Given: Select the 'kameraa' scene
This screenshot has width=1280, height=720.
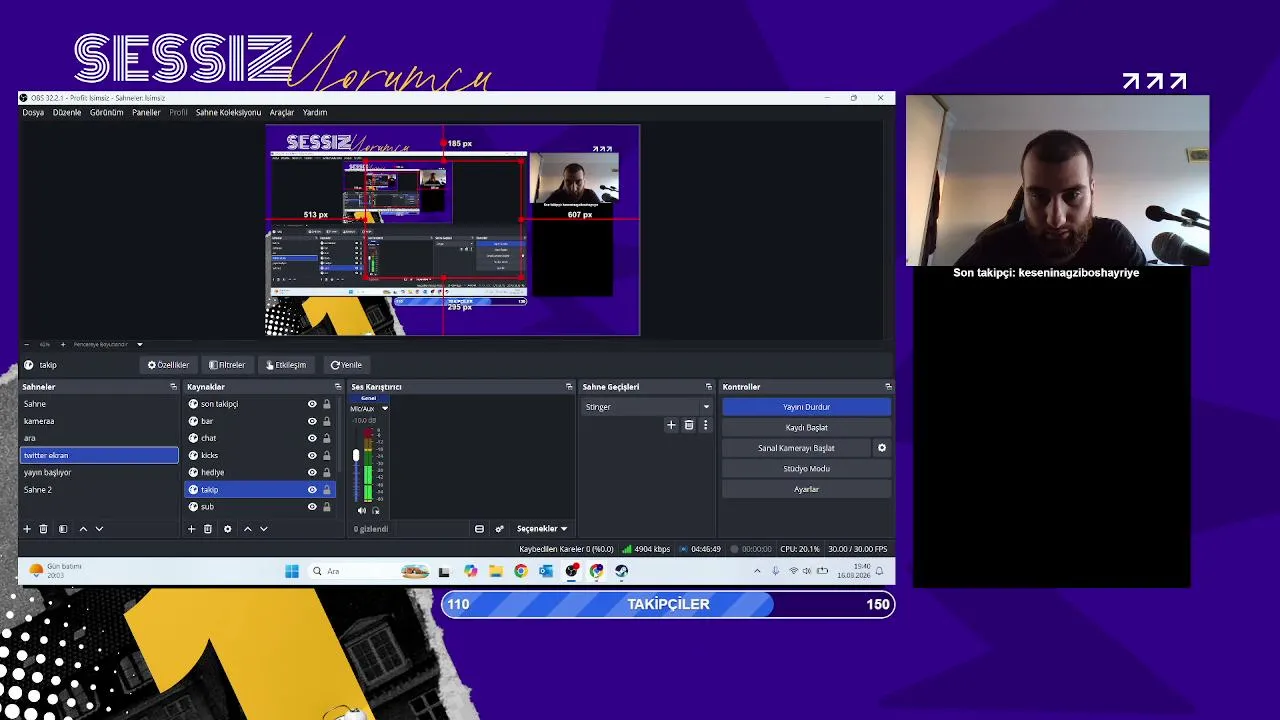Looking at the screenshot, I should pyautogui.click(x=99, y=421).
